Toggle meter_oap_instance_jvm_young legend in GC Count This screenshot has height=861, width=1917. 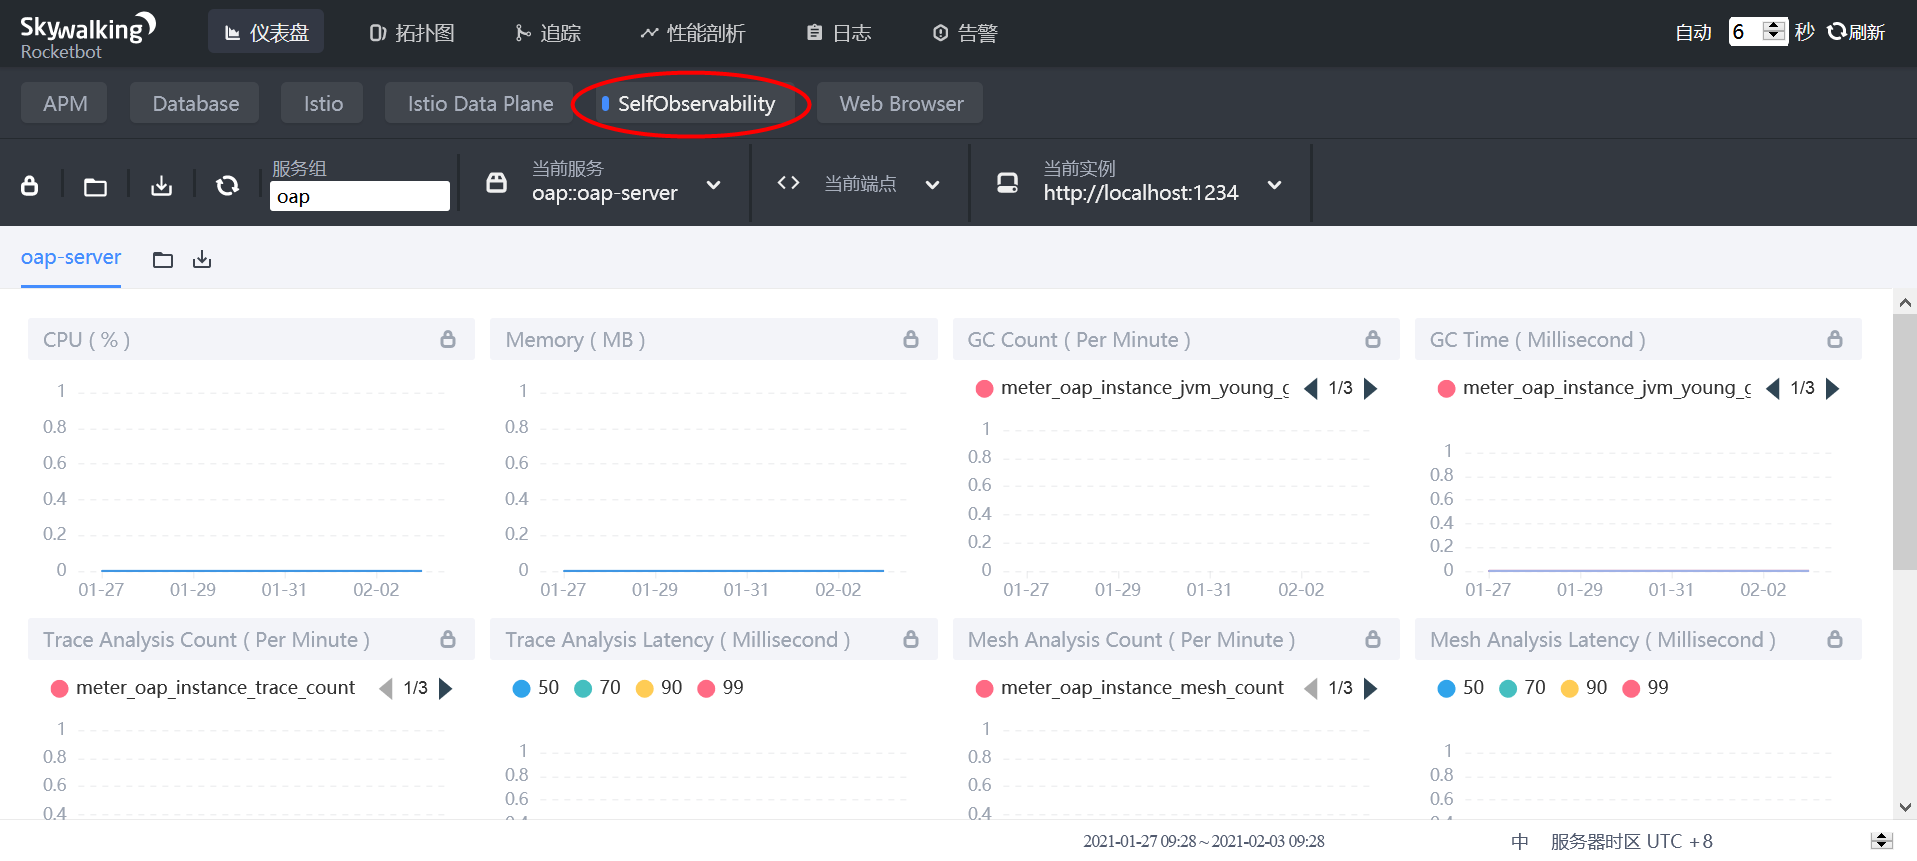pos(1132,388)
